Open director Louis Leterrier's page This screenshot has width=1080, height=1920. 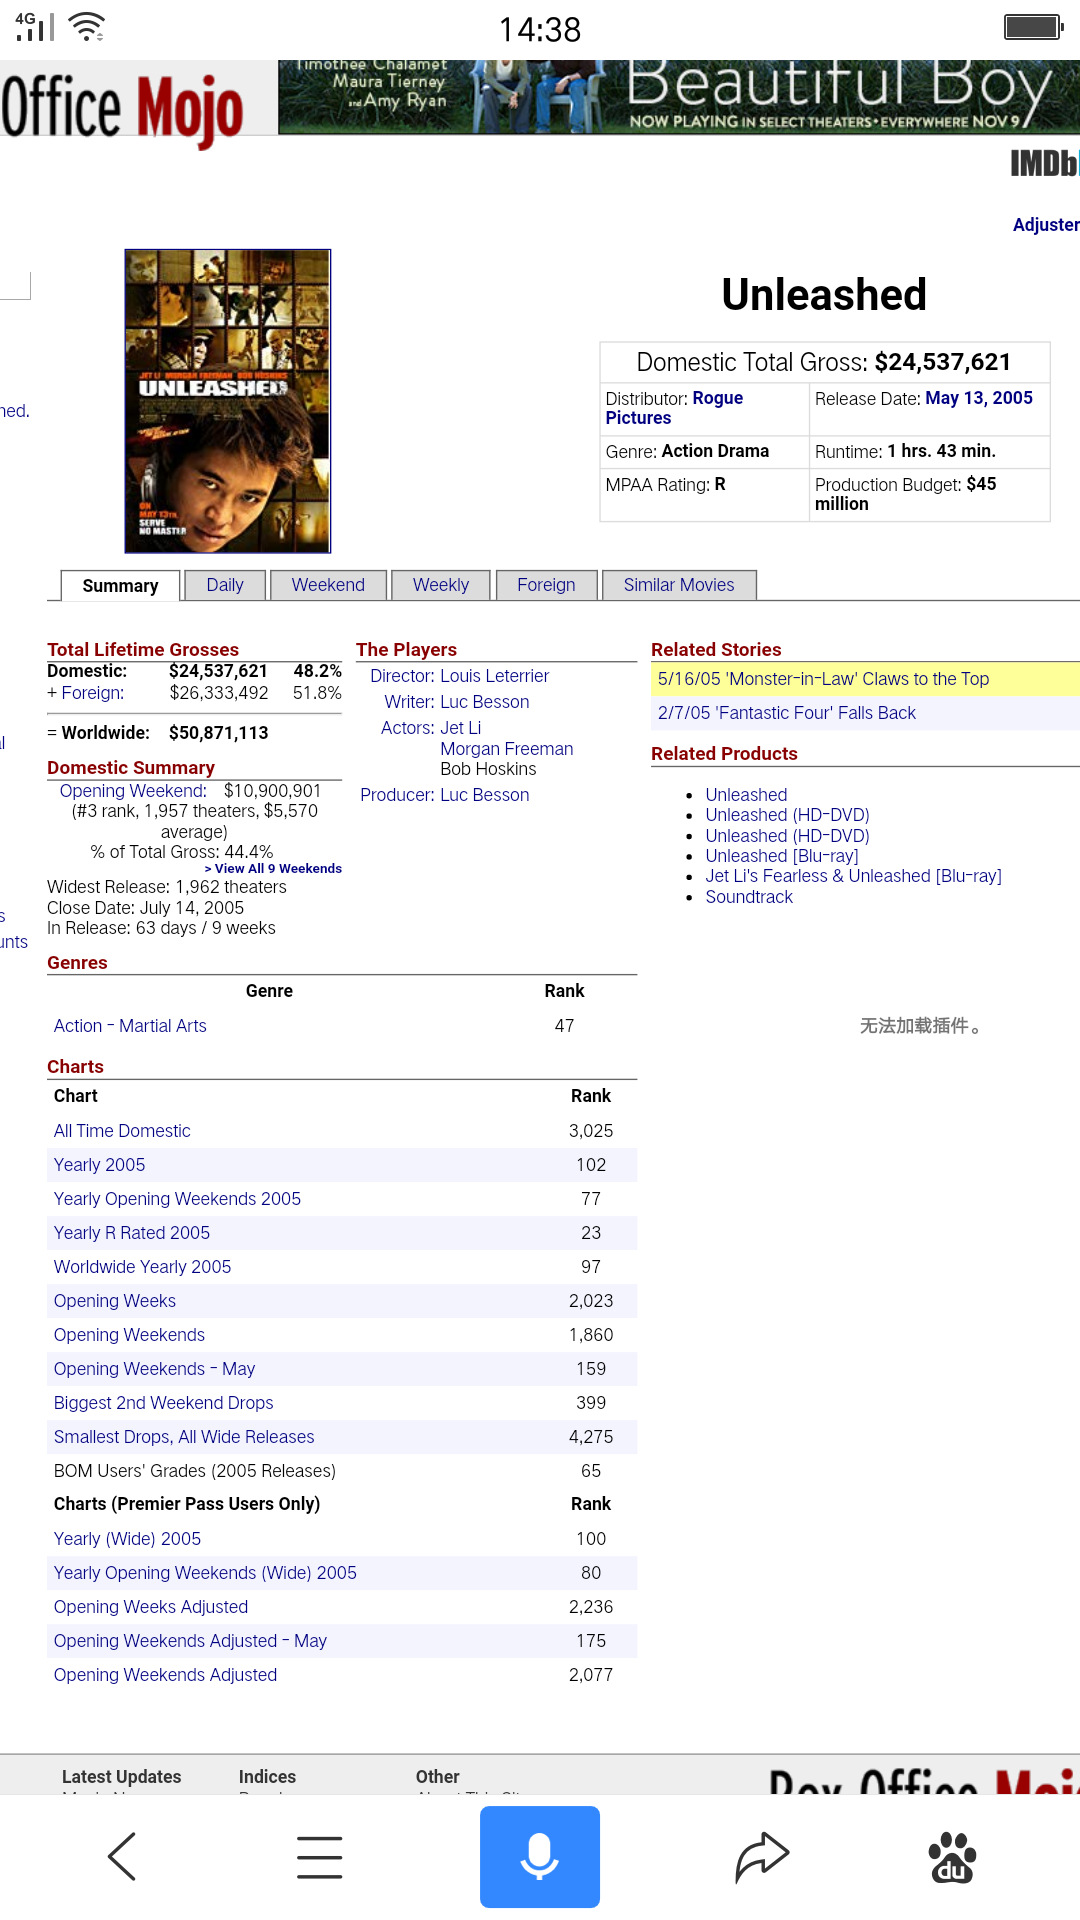[495, 676]
